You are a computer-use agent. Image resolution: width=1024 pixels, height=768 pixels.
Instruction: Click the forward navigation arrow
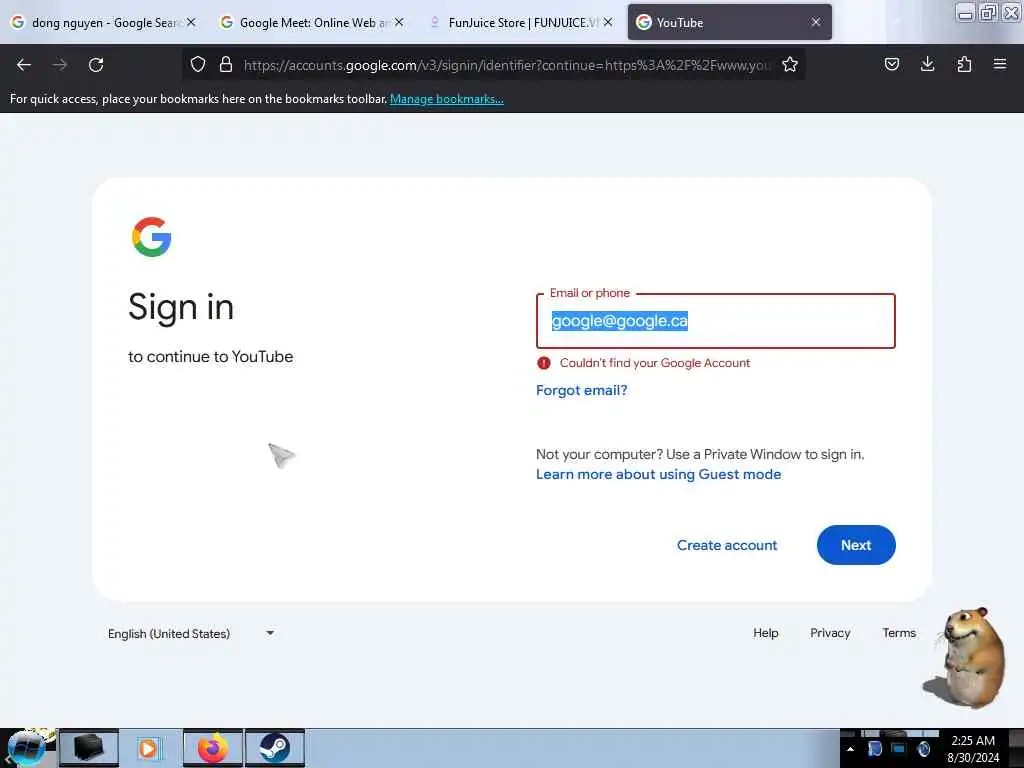60,65
